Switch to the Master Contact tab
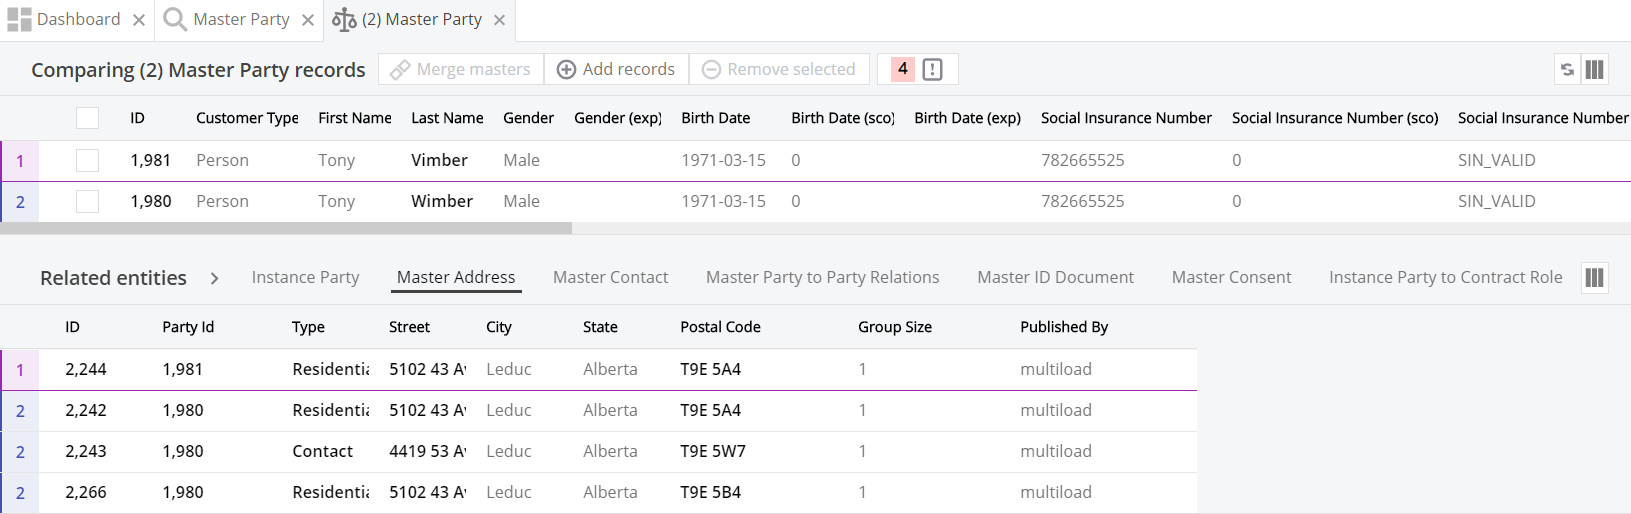Screen dimensions: 1631x514 610,277
